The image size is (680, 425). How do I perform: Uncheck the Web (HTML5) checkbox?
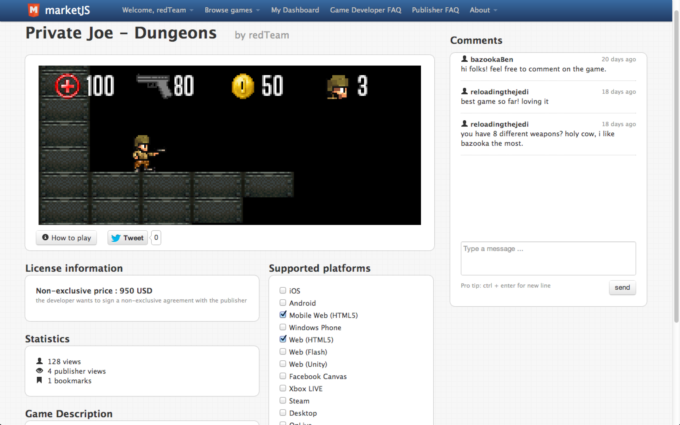pos(283,339)
